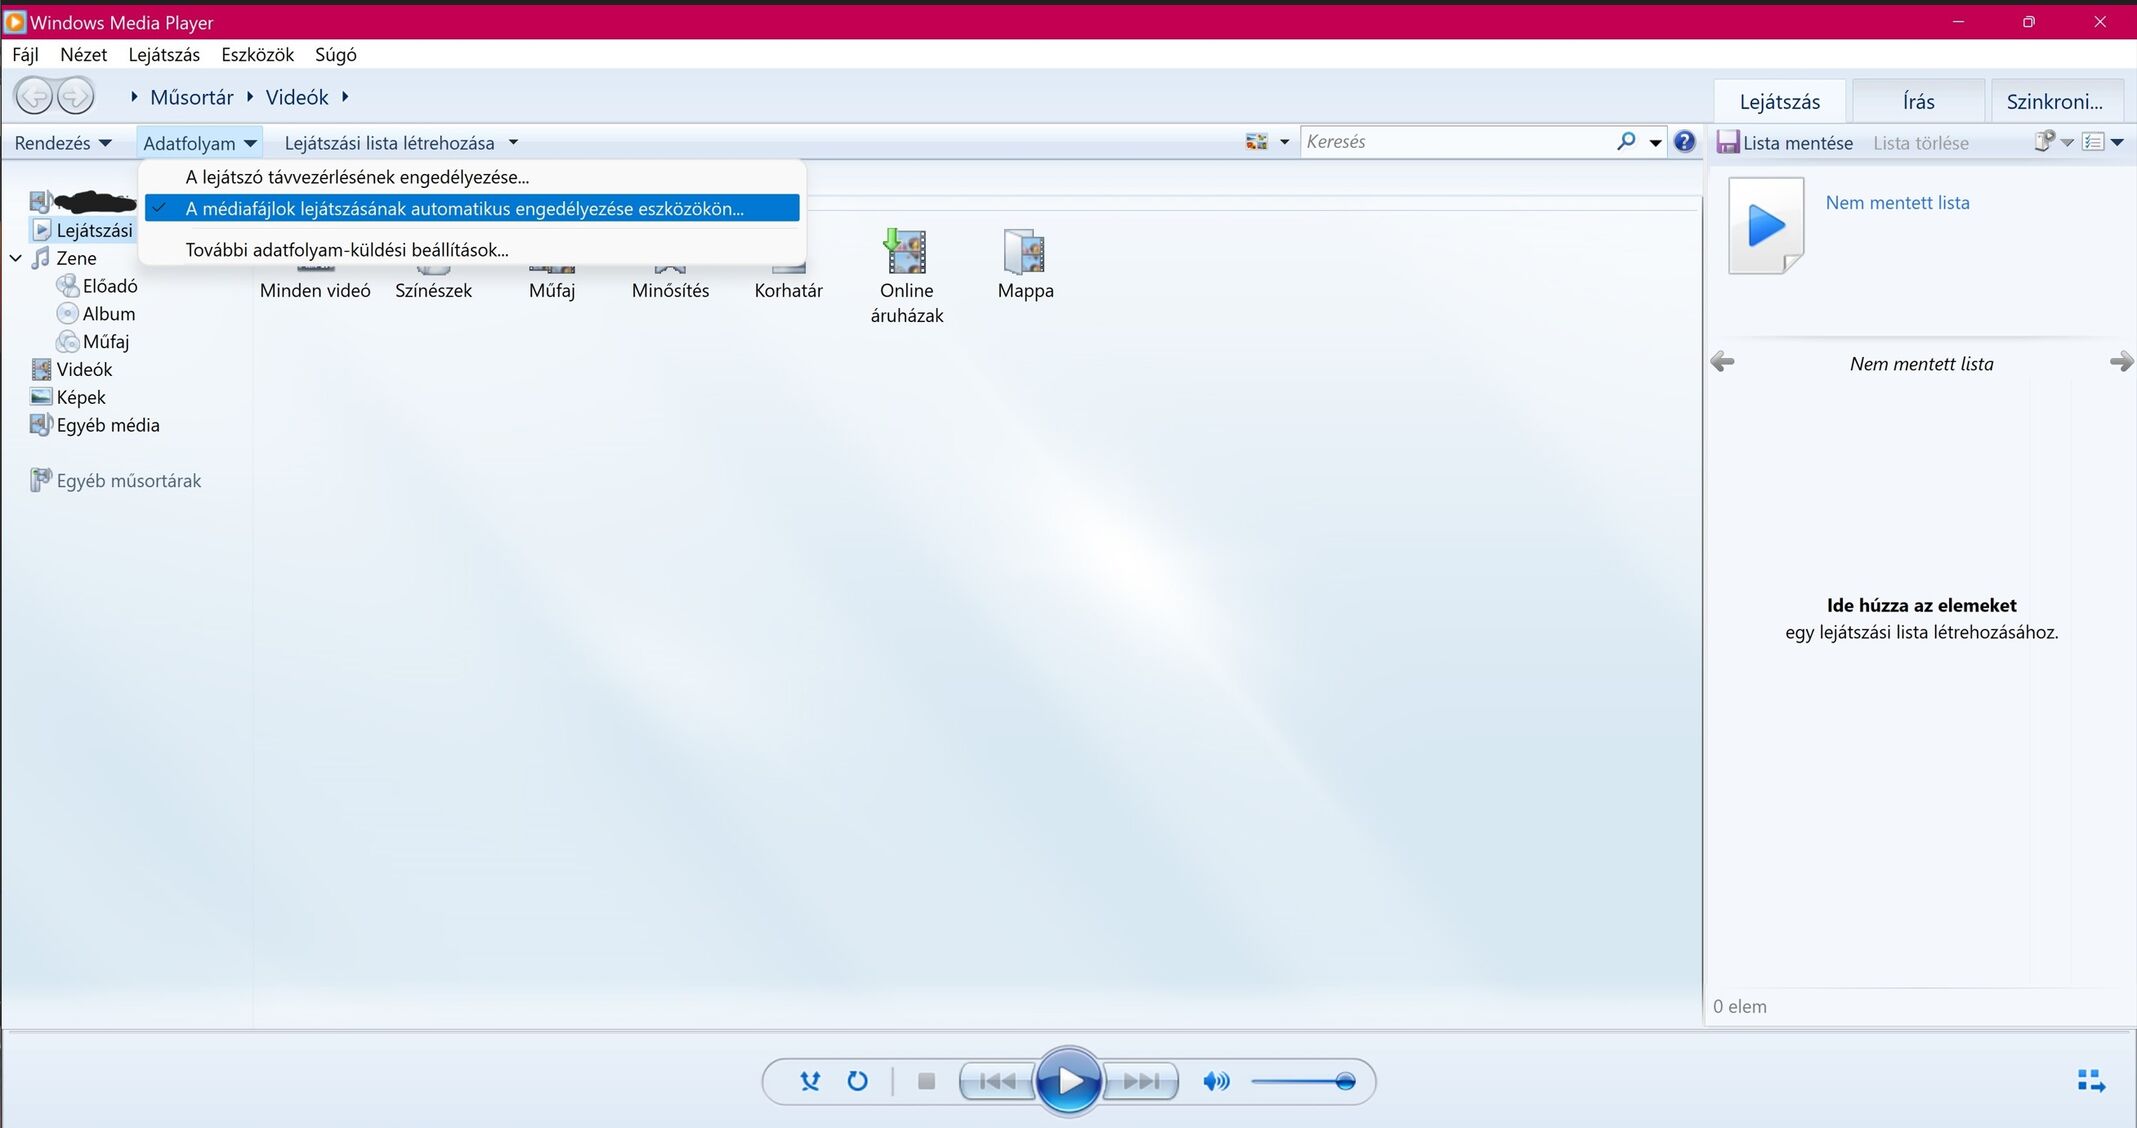Open the view options icon
2137x1128 pixels.
(1257, 142)
